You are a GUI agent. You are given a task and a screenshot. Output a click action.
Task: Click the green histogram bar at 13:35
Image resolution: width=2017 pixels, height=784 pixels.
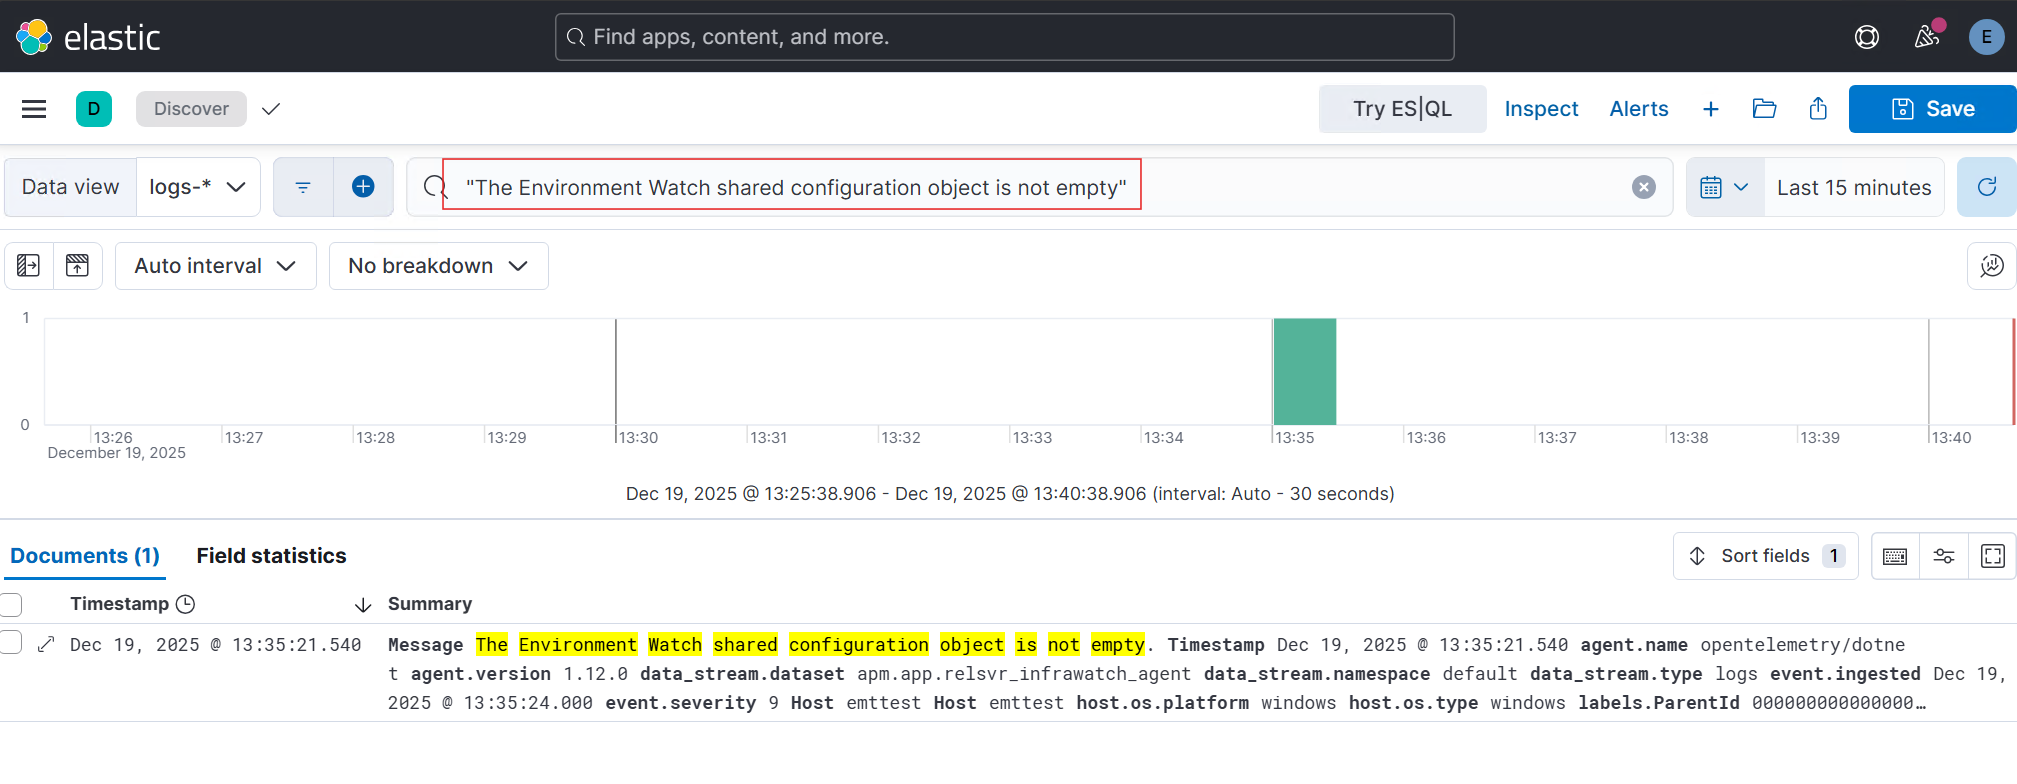(x=1304, y=371)
